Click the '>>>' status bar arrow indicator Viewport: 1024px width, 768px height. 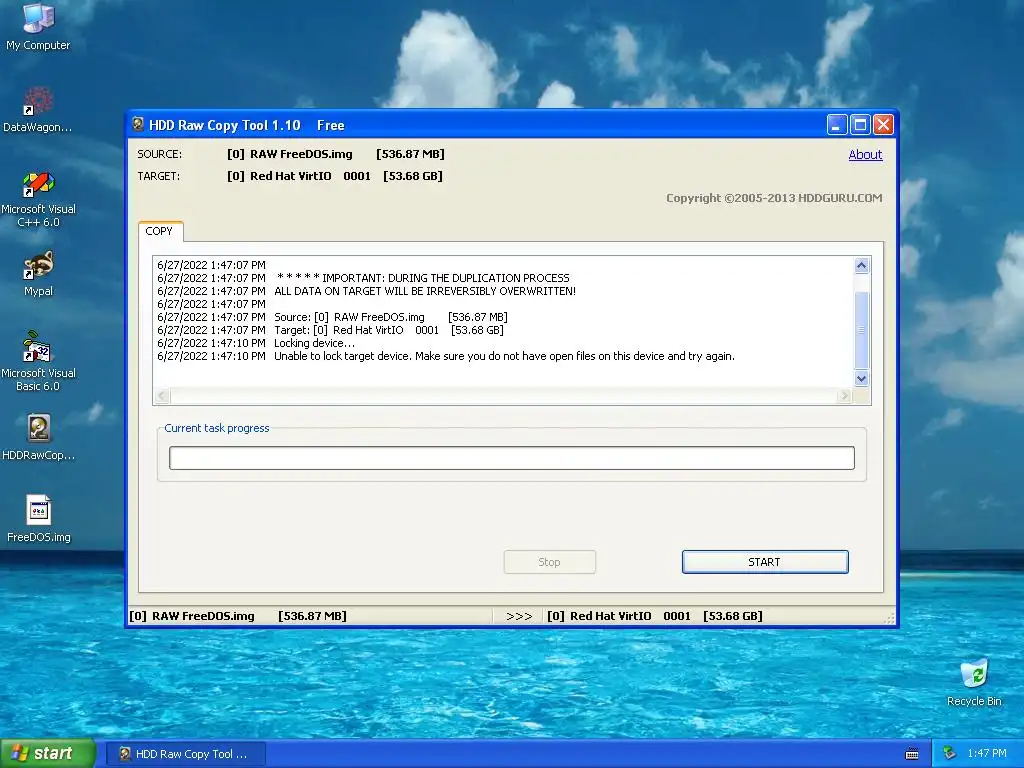tap(519, 616)
